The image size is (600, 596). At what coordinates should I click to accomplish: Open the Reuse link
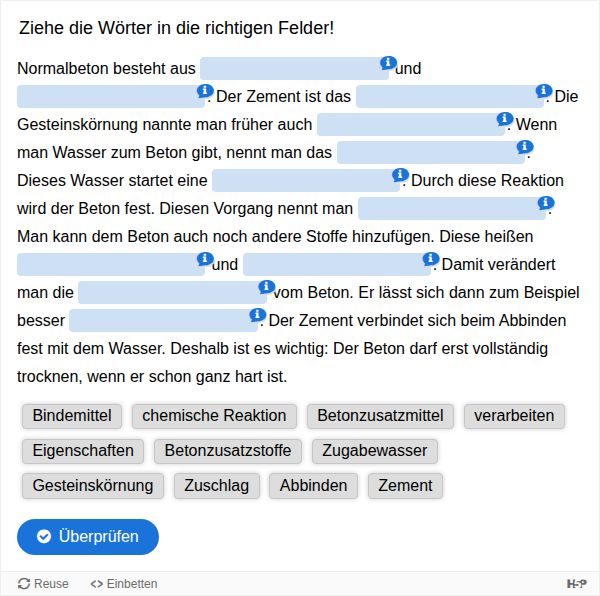point(44,584)
